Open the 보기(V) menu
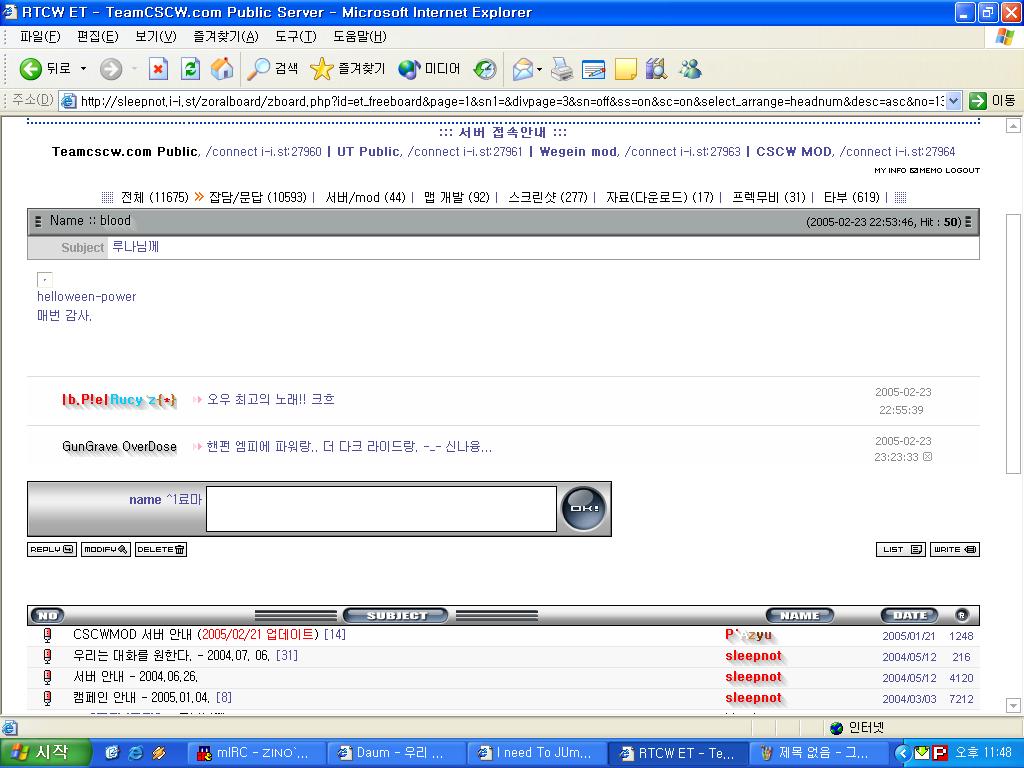Image resolution: width=1024 pixels, height=768 pixels. click(x=155, y=37)
